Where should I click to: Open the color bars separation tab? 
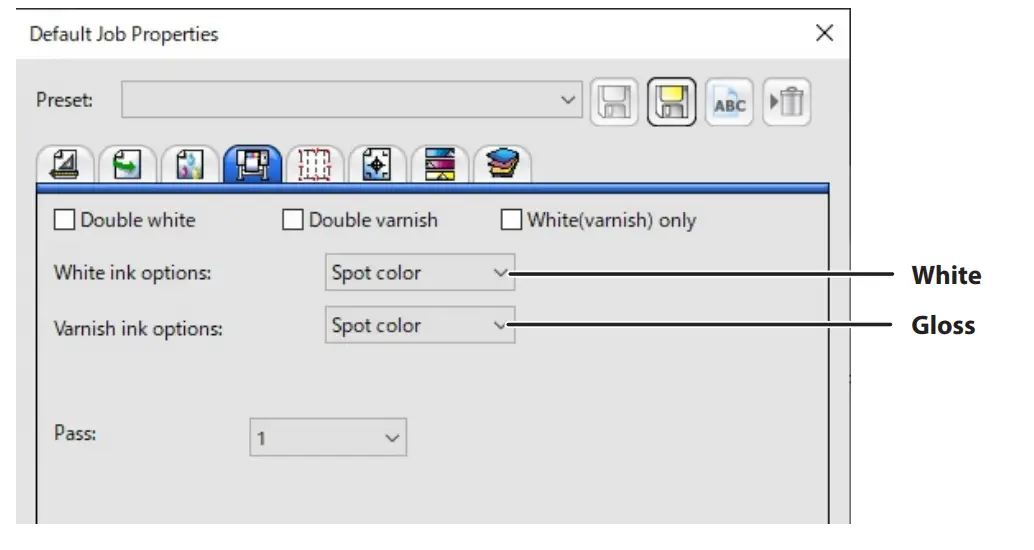click(x=438, y=165)
